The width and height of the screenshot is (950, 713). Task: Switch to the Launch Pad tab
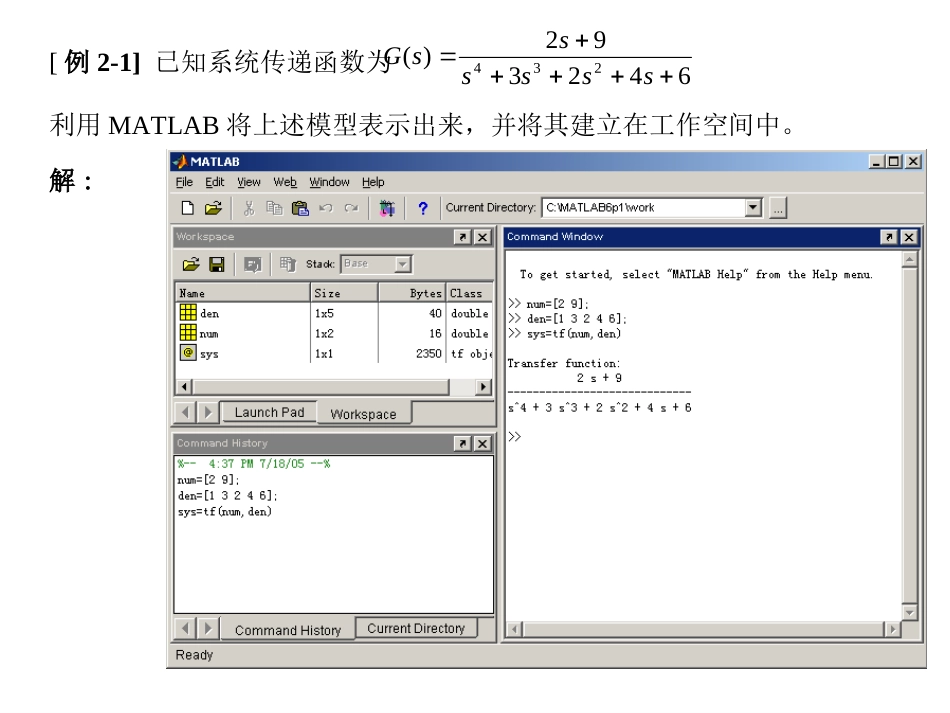tap(269, 412)
